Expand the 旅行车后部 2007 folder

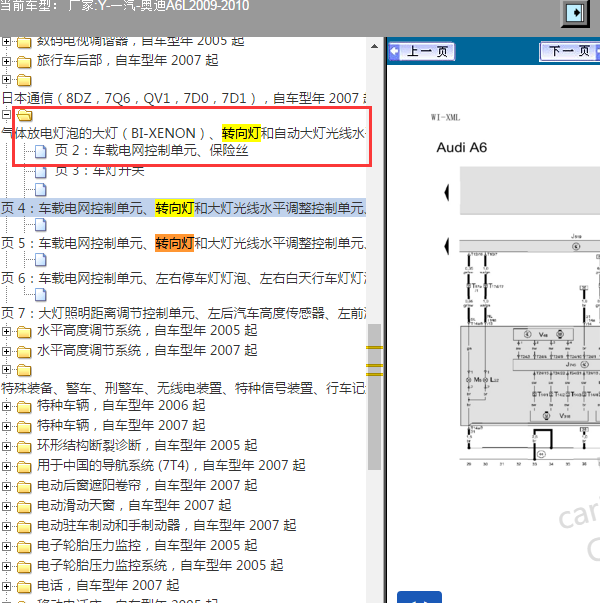pos(6,61)
